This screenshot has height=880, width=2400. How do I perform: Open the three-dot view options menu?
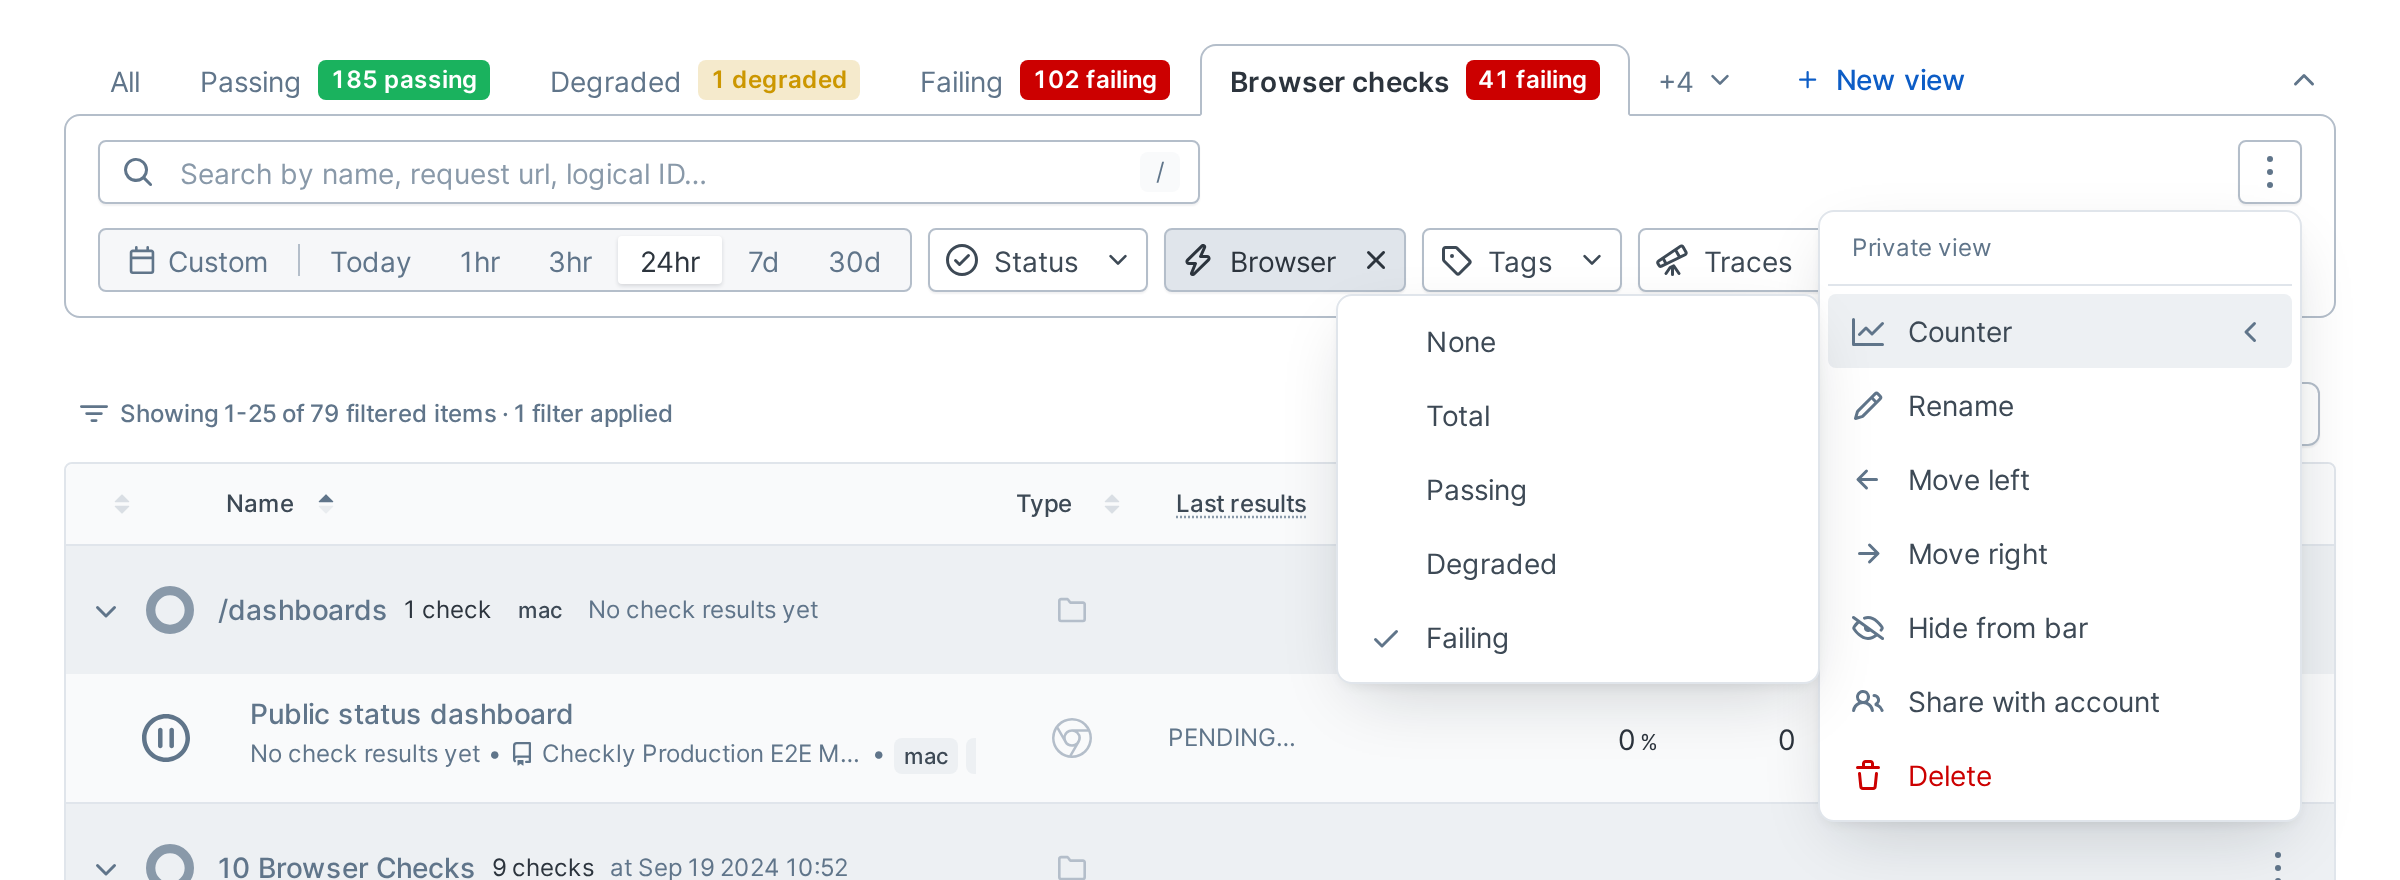(x=2269, y=172)
